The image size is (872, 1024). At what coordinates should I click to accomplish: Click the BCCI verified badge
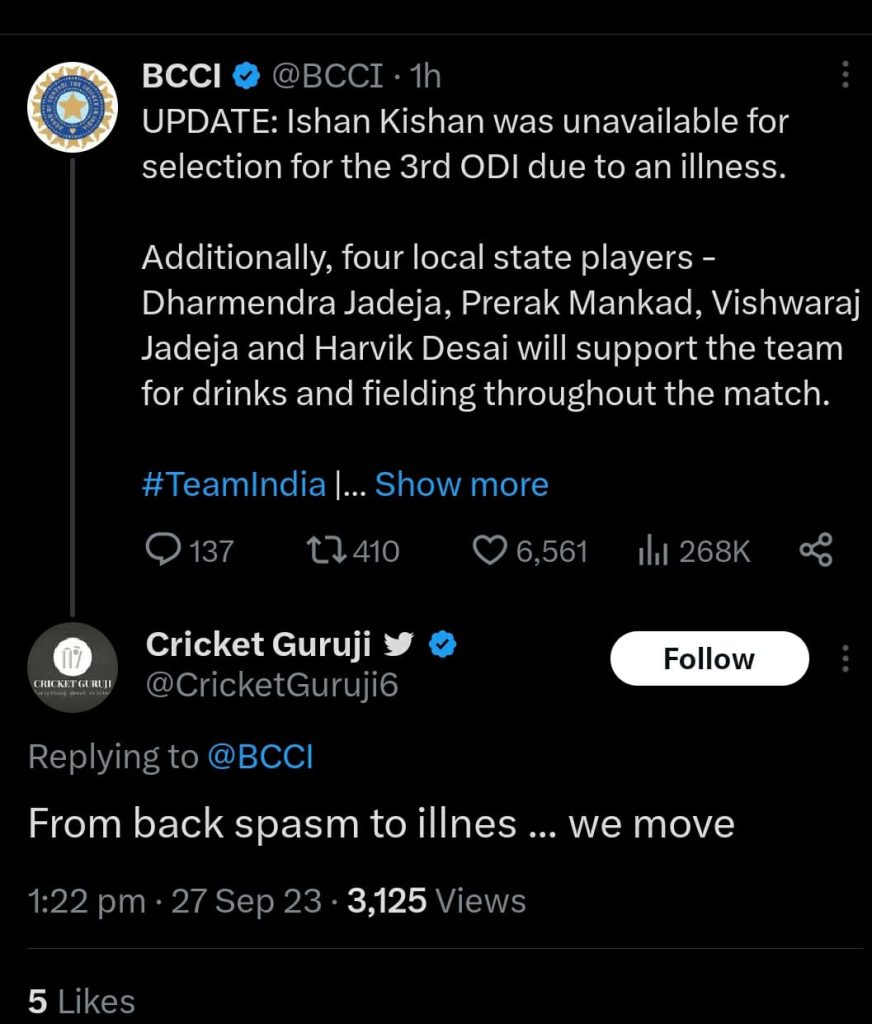245,75
